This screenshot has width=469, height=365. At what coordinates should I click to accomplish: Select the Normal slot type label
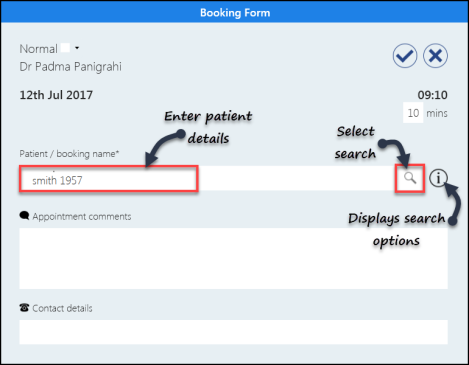point(39,49)
